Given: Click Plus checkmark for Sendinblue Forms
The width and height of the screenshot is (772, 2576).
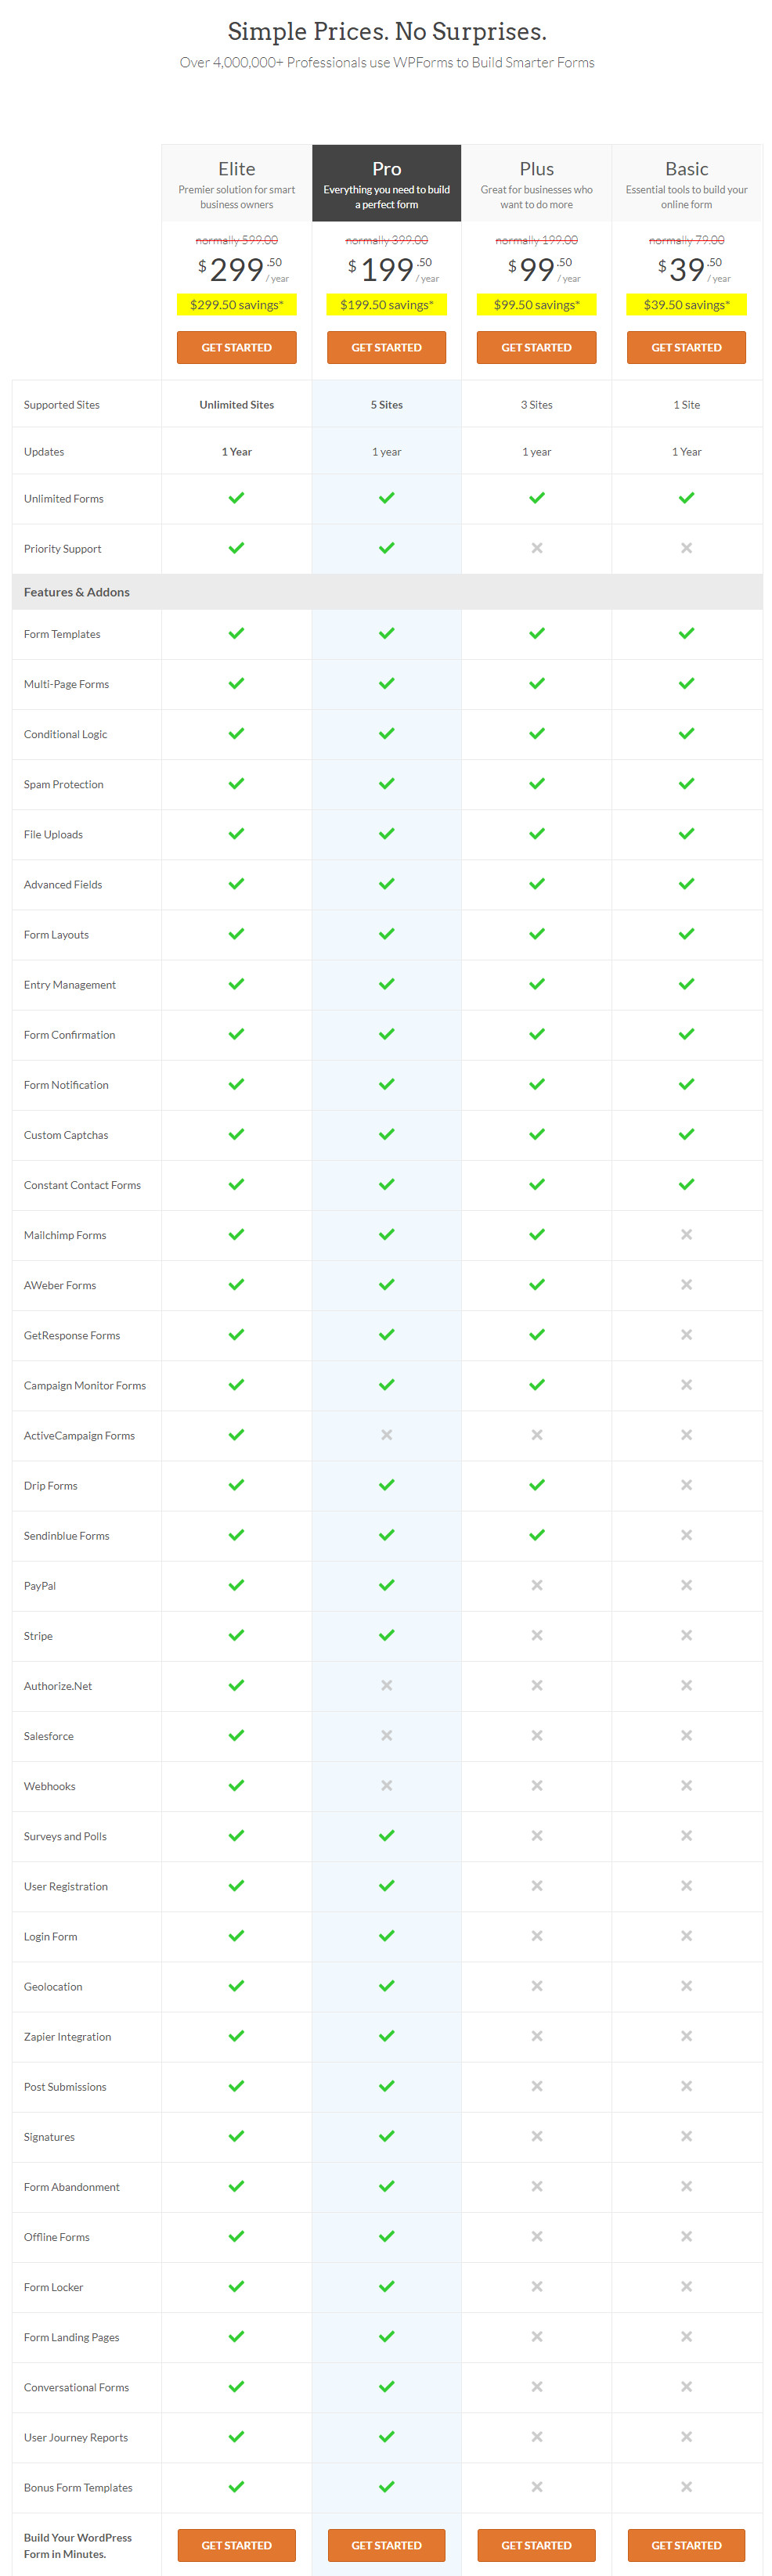Looking at the screenshot, I should 537,1535.
